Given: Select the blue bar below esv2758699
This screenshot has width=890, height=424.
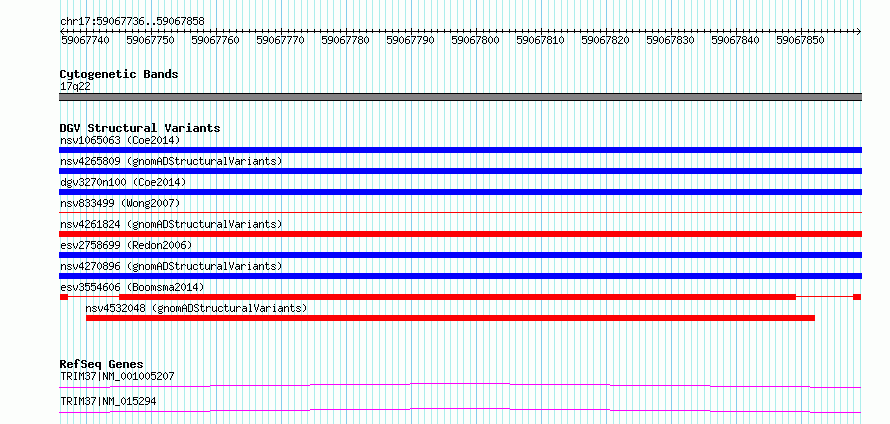Looking at the screenshot, I should (460, 255).
